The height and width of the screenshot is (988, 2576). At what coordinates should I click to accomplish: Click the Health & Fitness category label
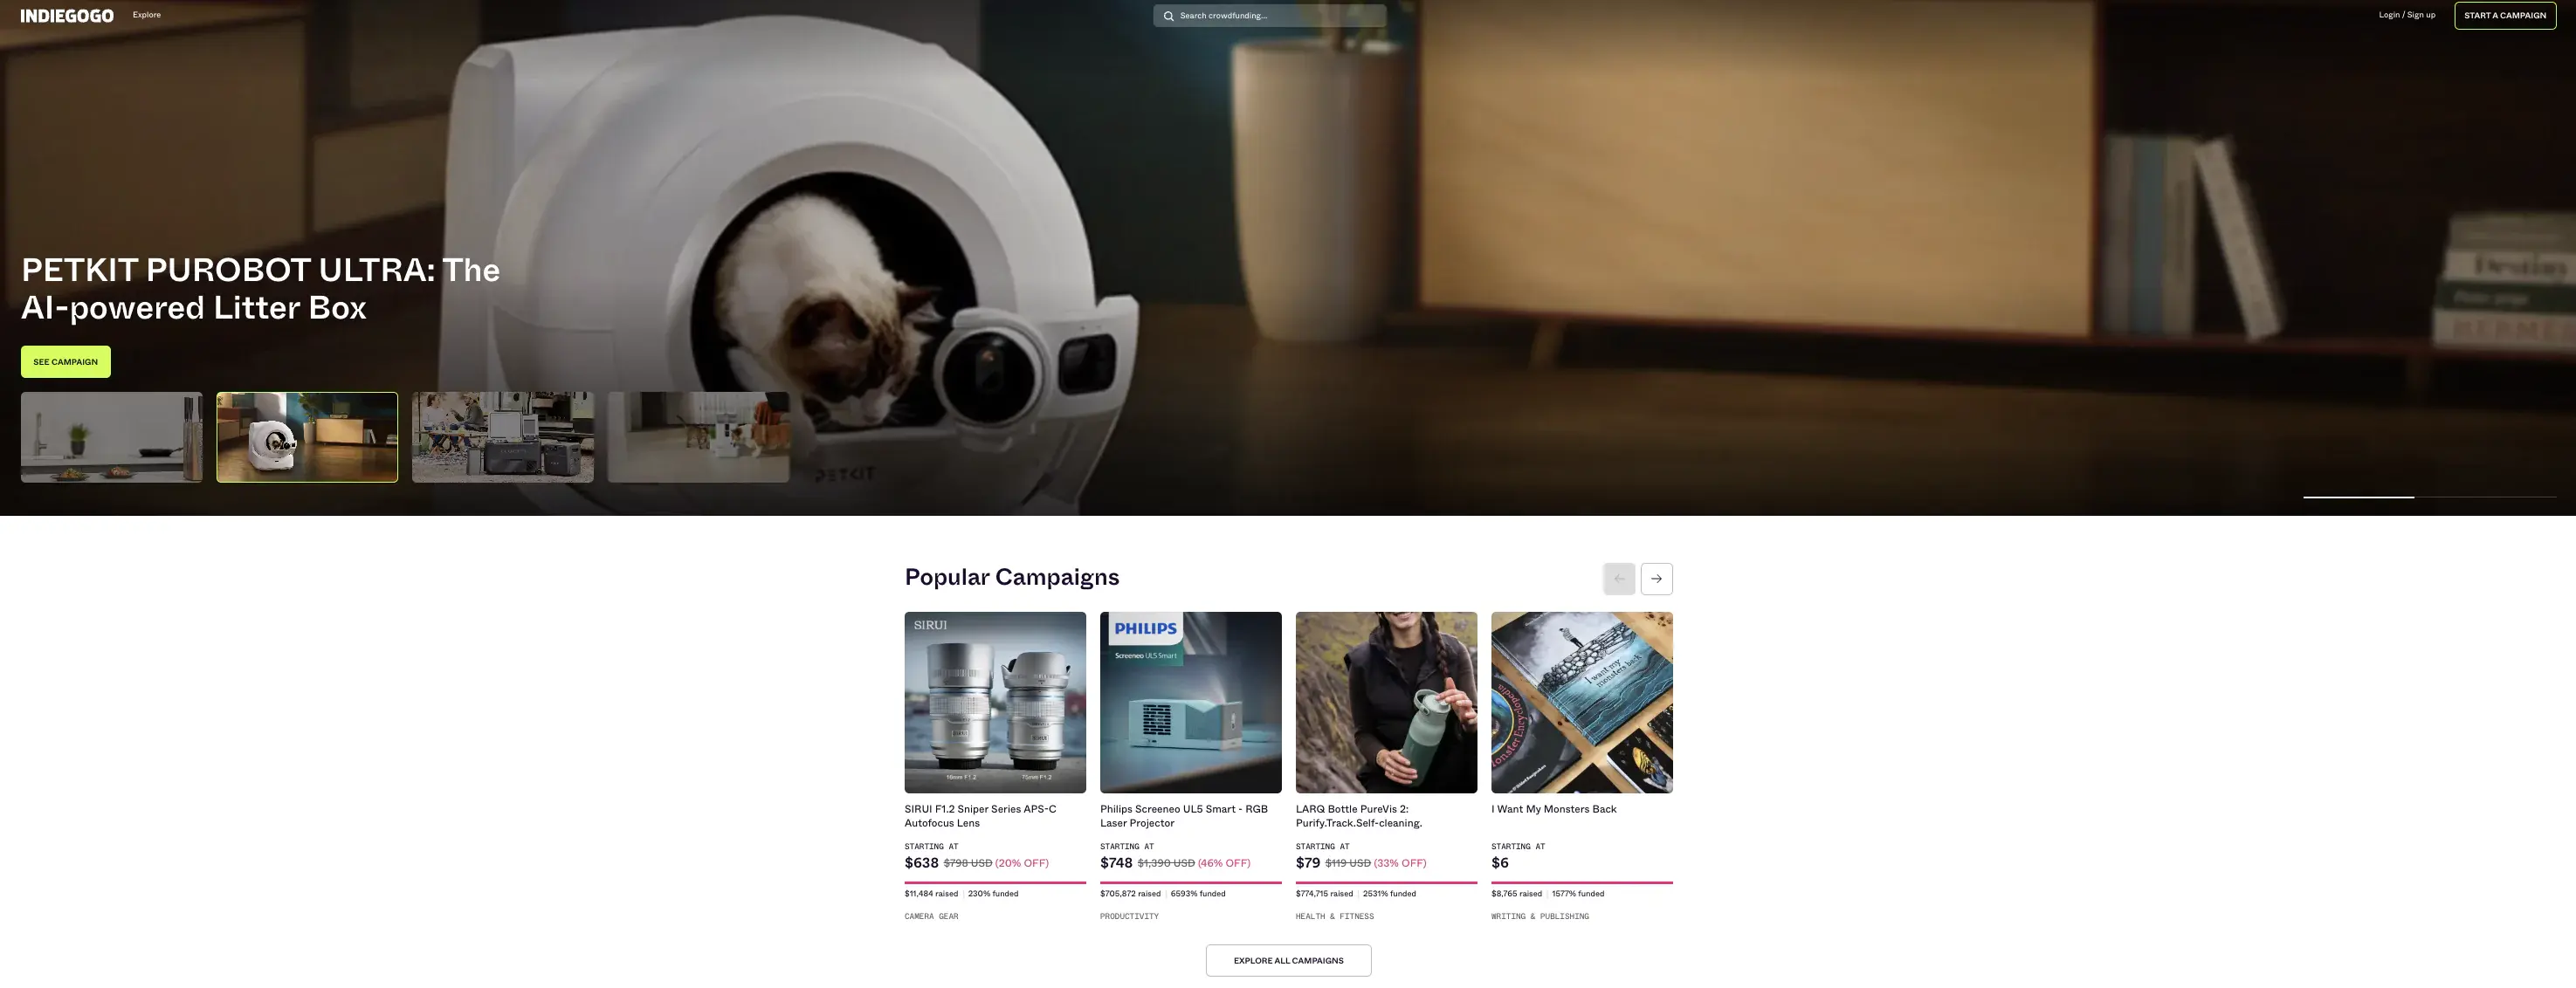1334,916
